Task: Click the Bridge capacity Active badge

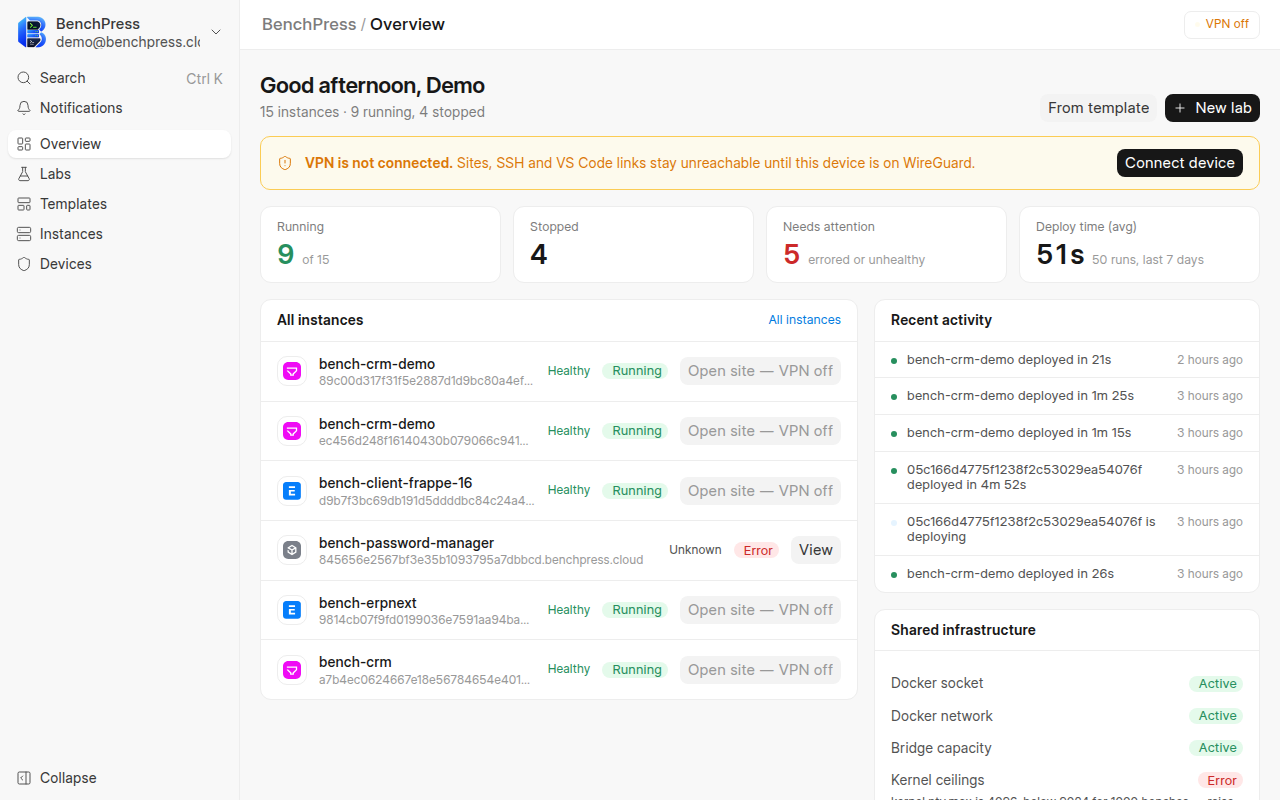Action: [x=1217, y=748]
